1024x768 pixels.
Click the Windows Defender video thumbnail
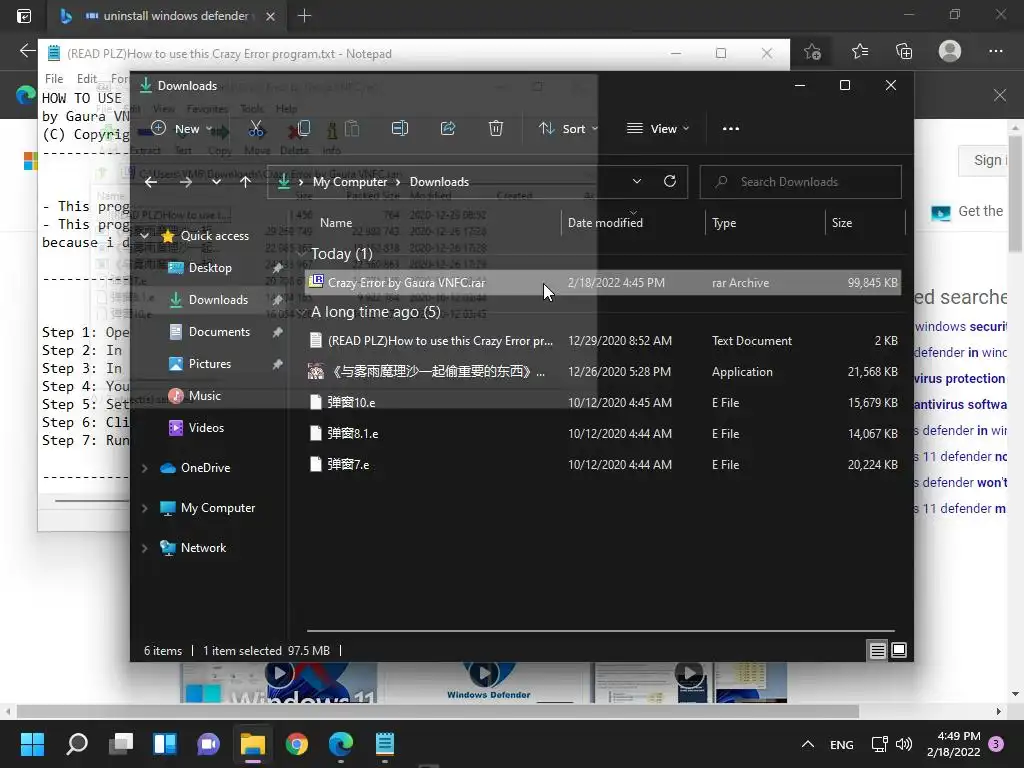pos(487,682)
